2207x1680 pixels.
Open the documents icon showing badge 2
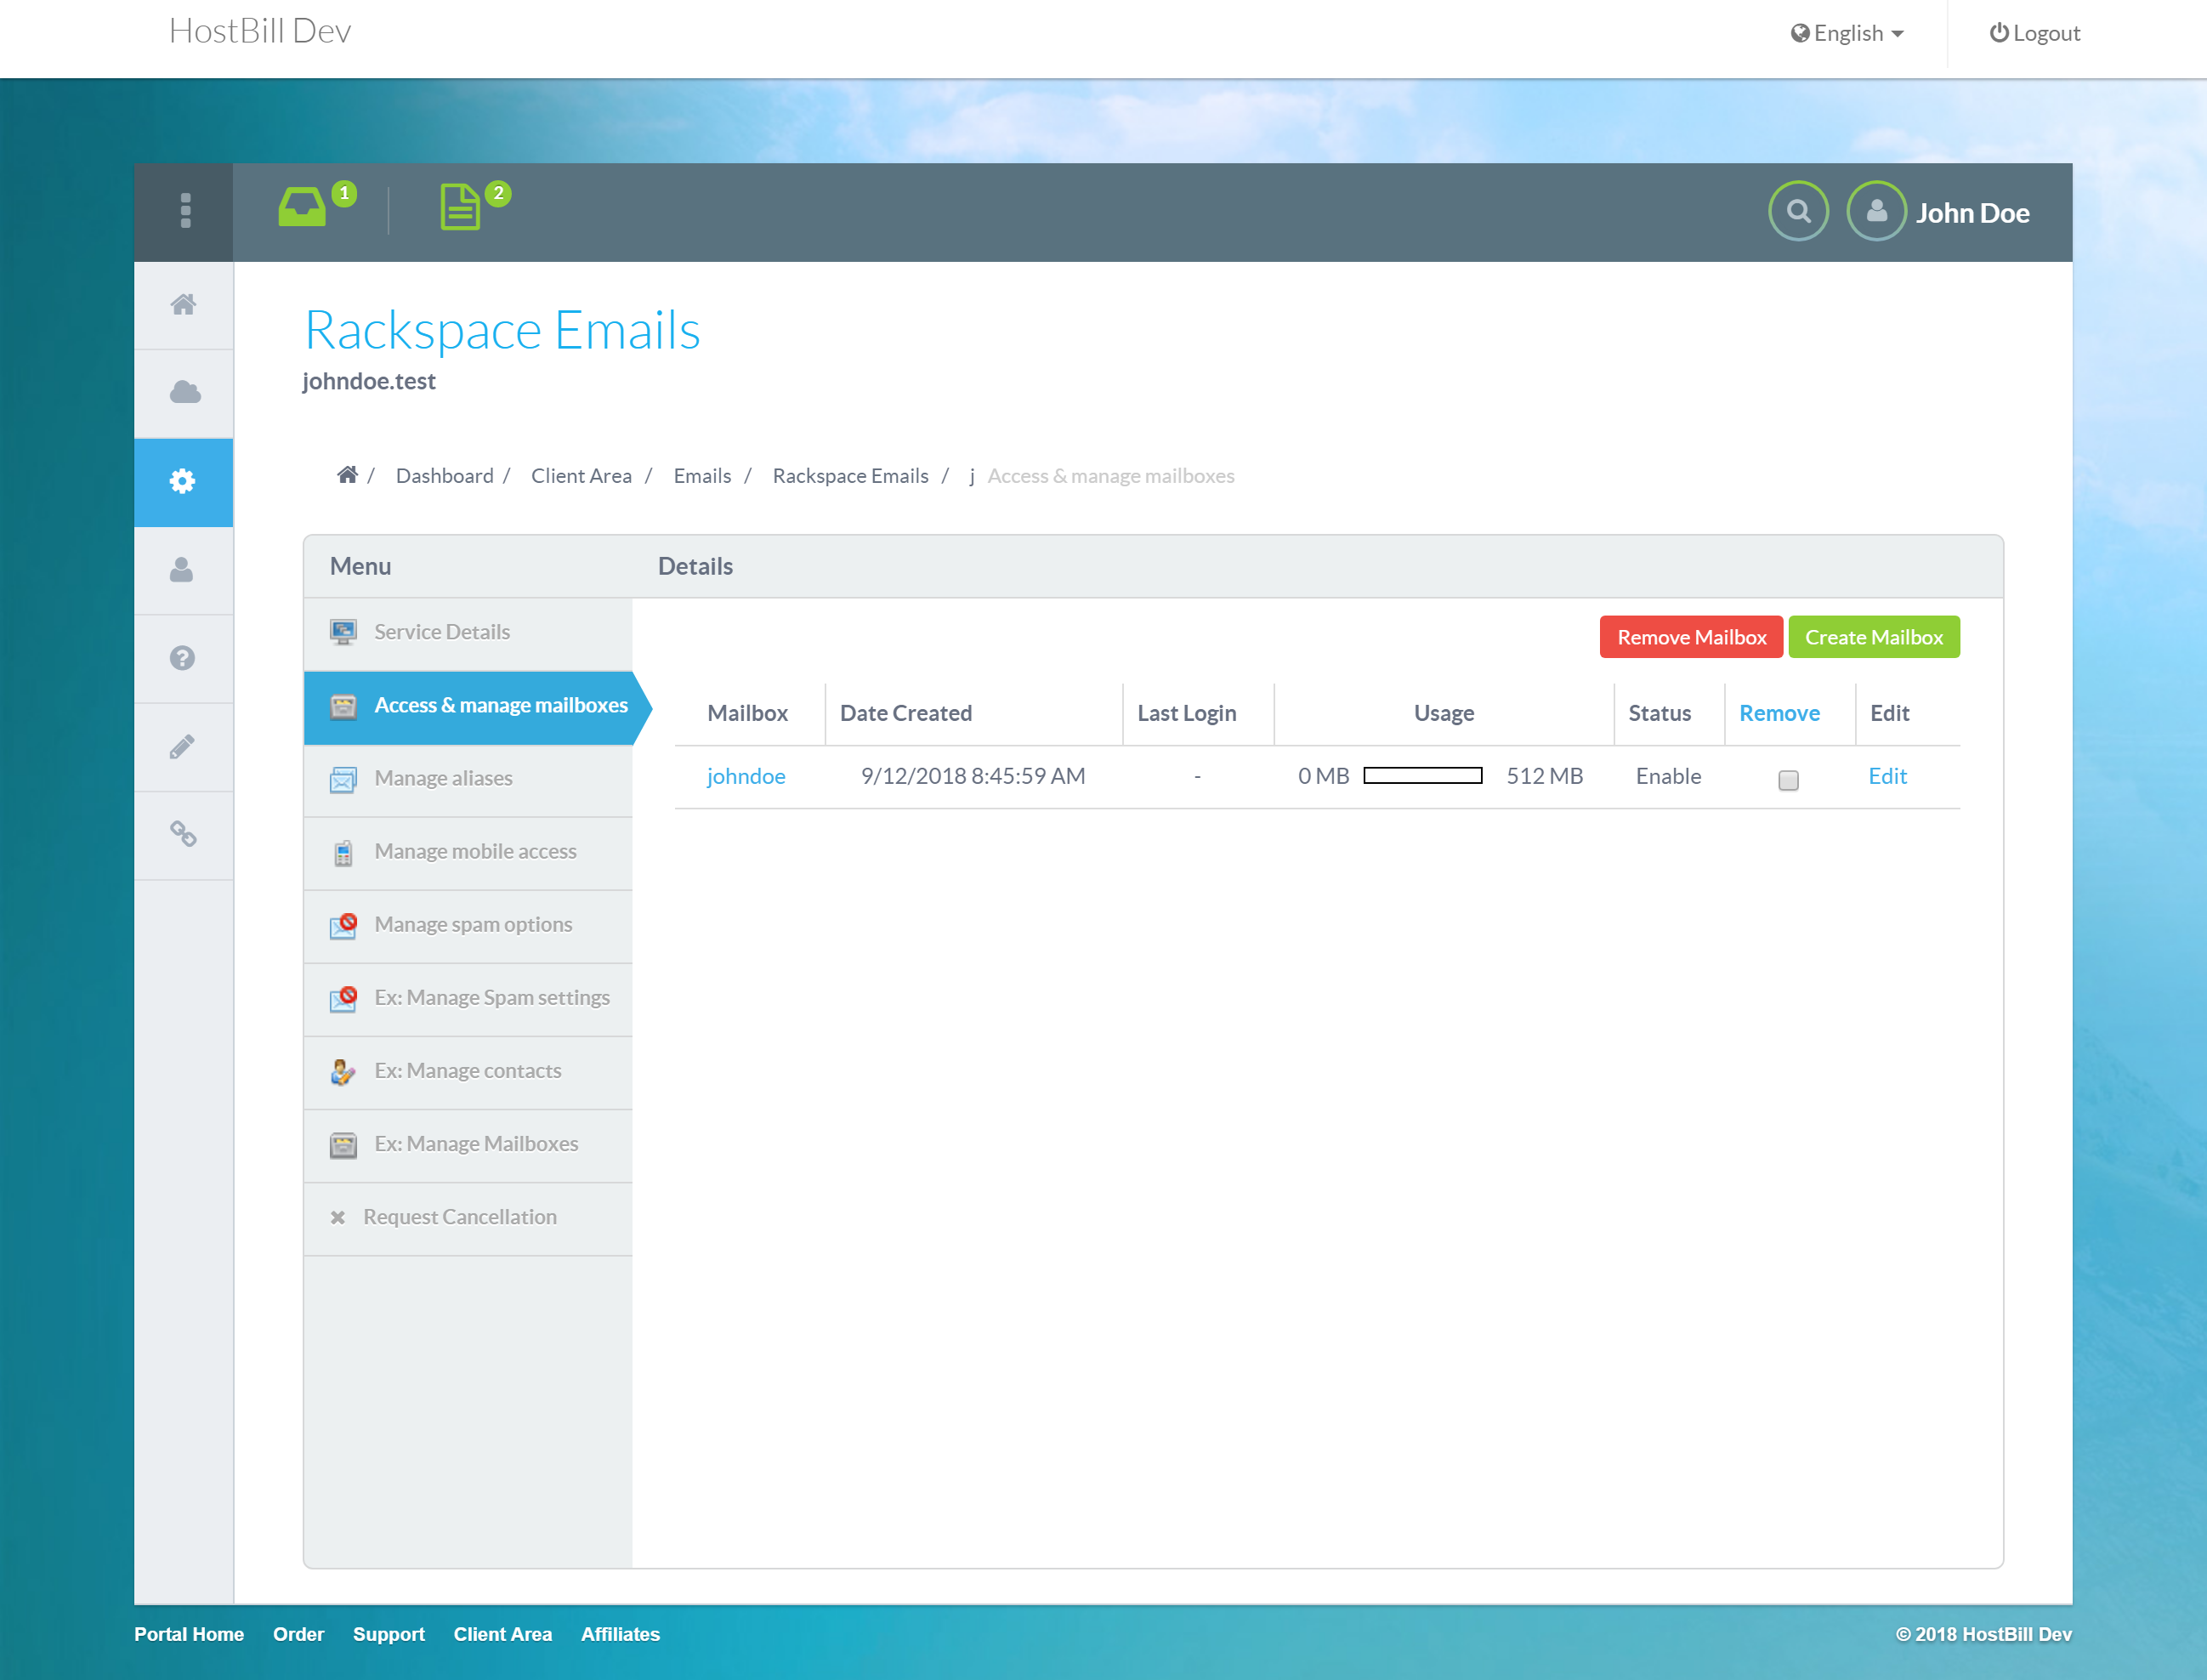click(x=461, y=207)
